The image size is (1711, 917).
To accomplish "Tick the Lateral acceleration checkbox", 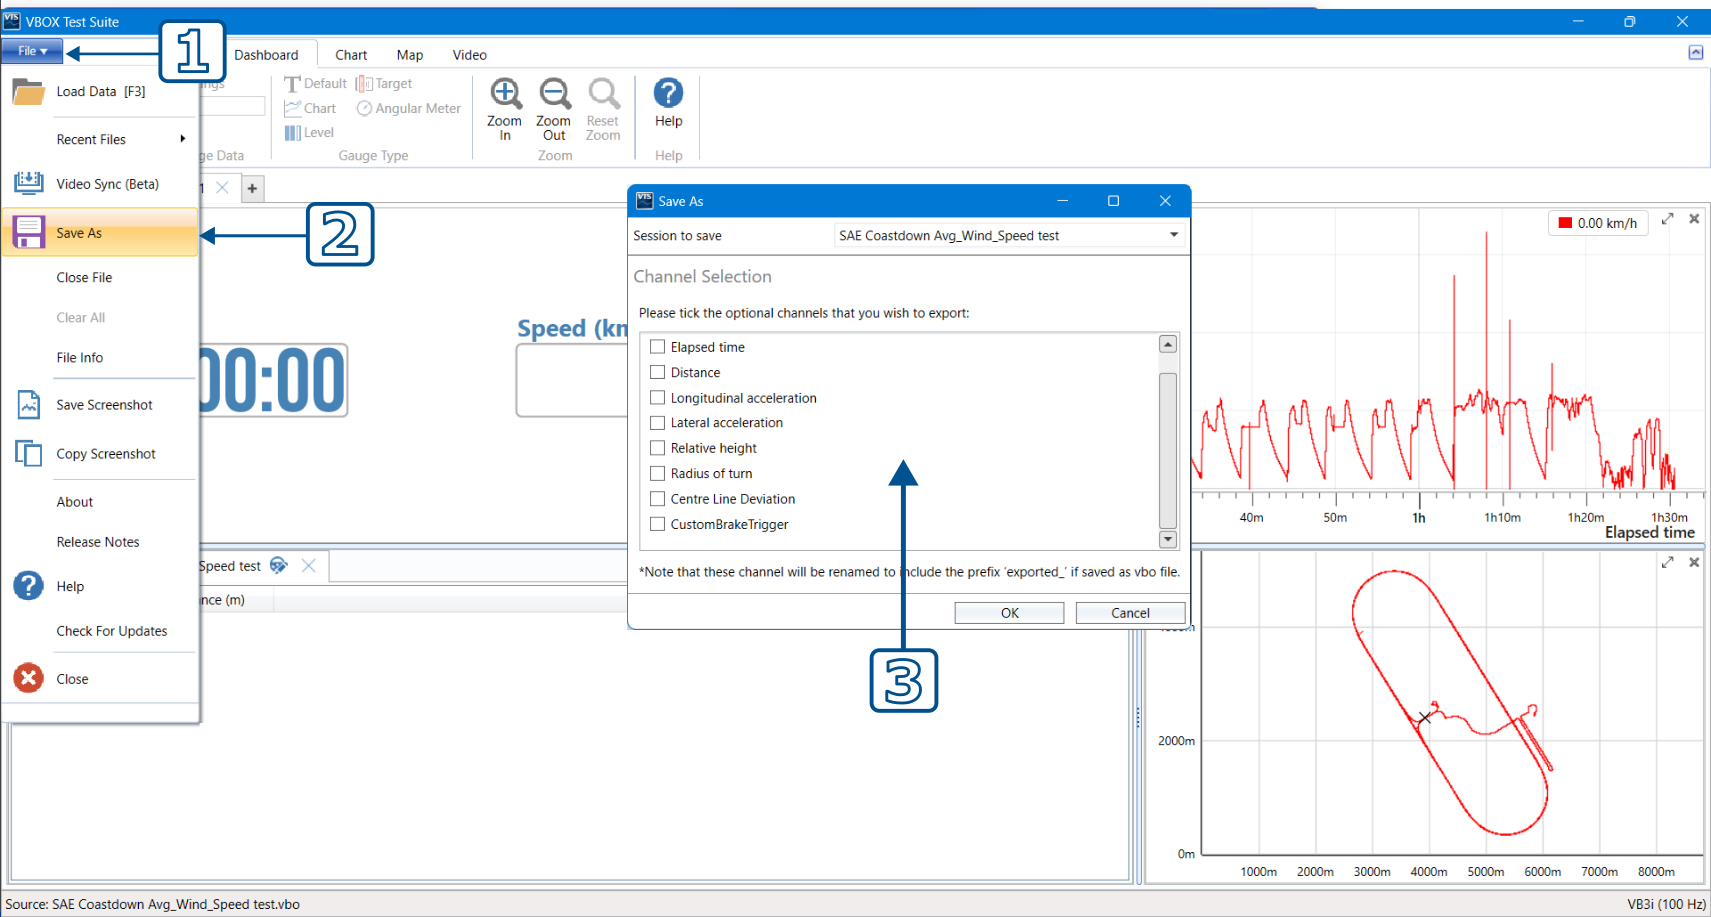I will coord(657,423).
